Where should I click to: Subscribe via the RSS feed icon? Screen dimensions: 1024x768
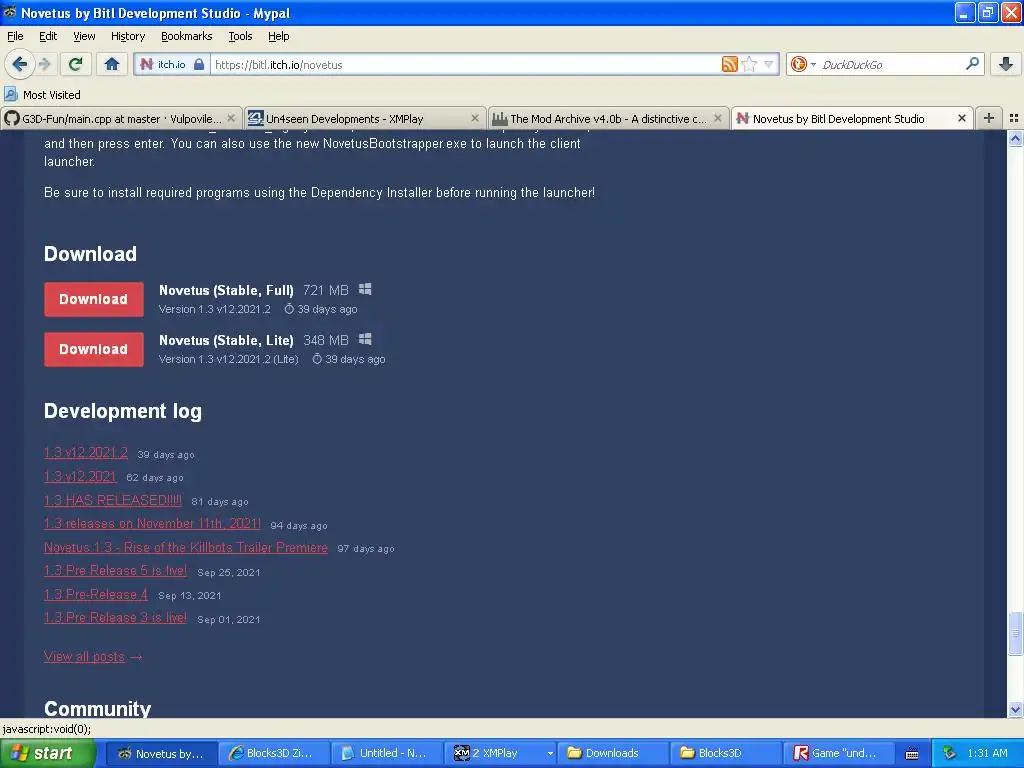pyautogui.click(x=729, y=64)
